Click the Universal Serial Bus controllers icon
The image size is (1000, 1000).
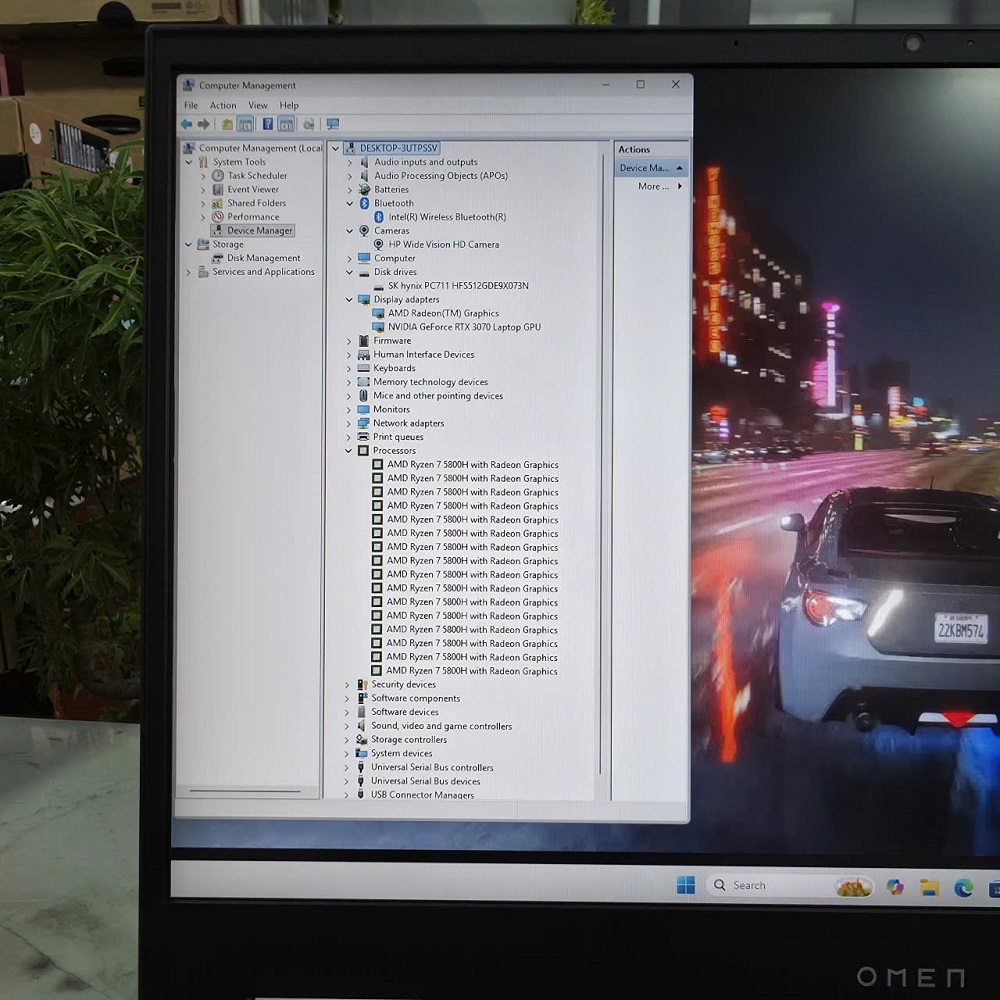360,767
